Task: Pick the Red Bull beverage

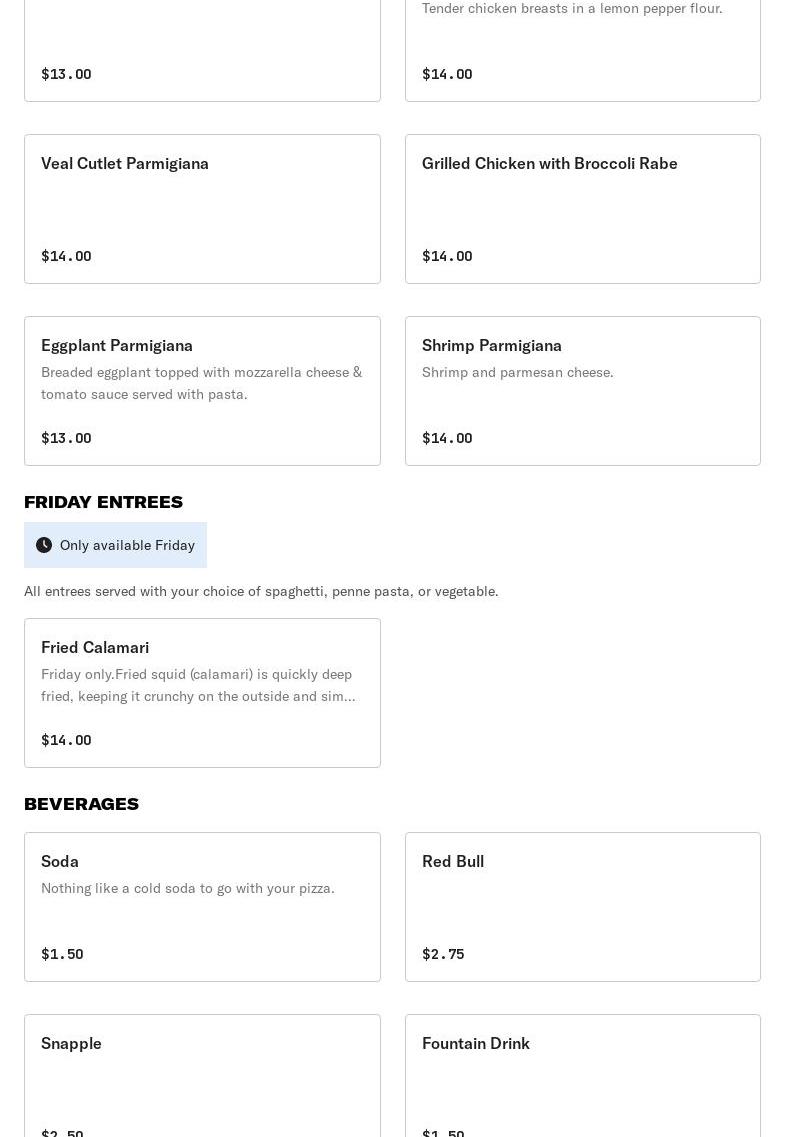Action: [453, 862]
